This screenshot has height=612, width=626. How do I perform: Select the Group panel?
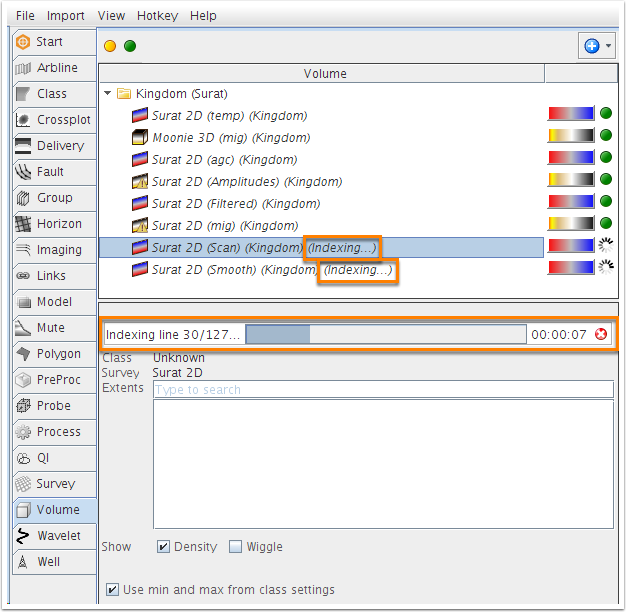[x=54, y=198]
